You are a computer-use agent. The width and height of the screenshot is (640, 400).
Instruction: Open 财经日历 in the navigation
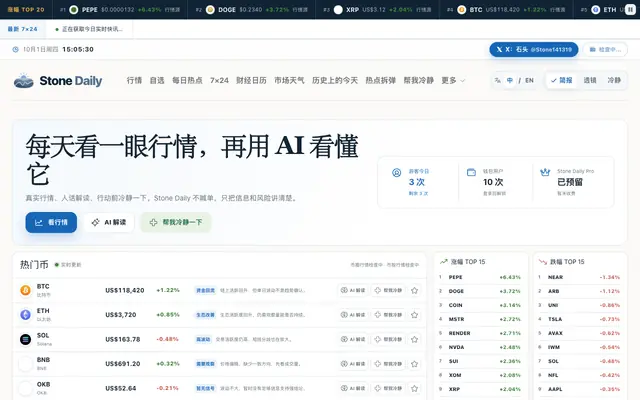click(x=251, y=80)
